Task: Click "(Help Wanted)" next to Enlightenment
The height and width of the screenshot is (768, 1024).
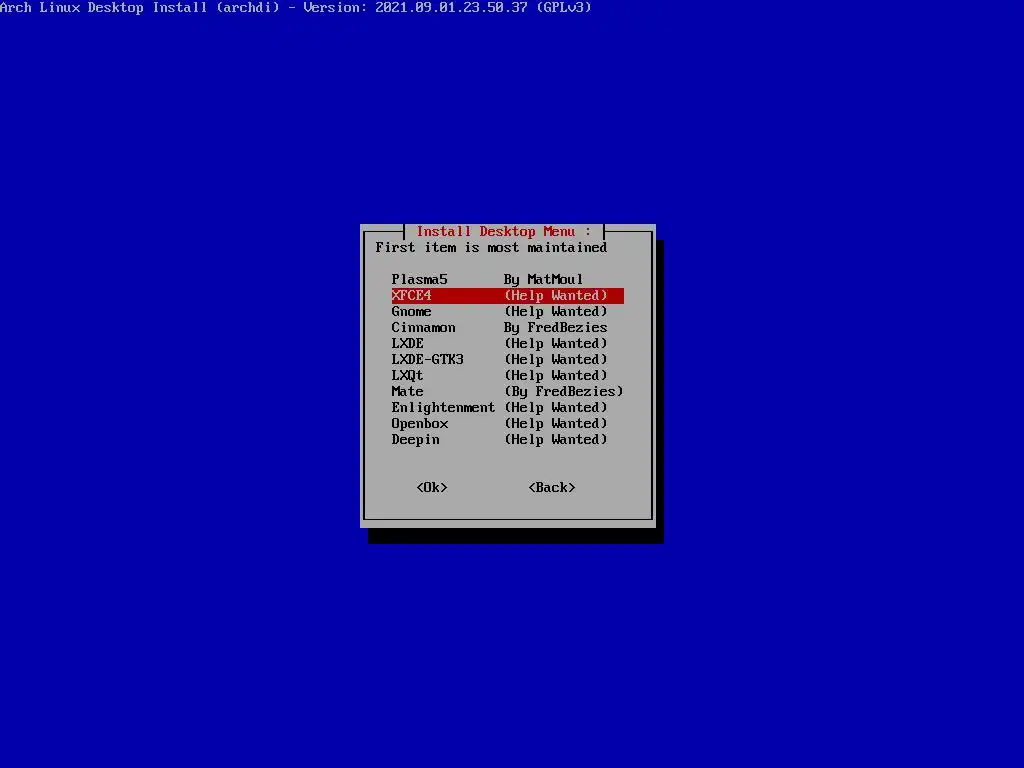Action: point(556,408)
